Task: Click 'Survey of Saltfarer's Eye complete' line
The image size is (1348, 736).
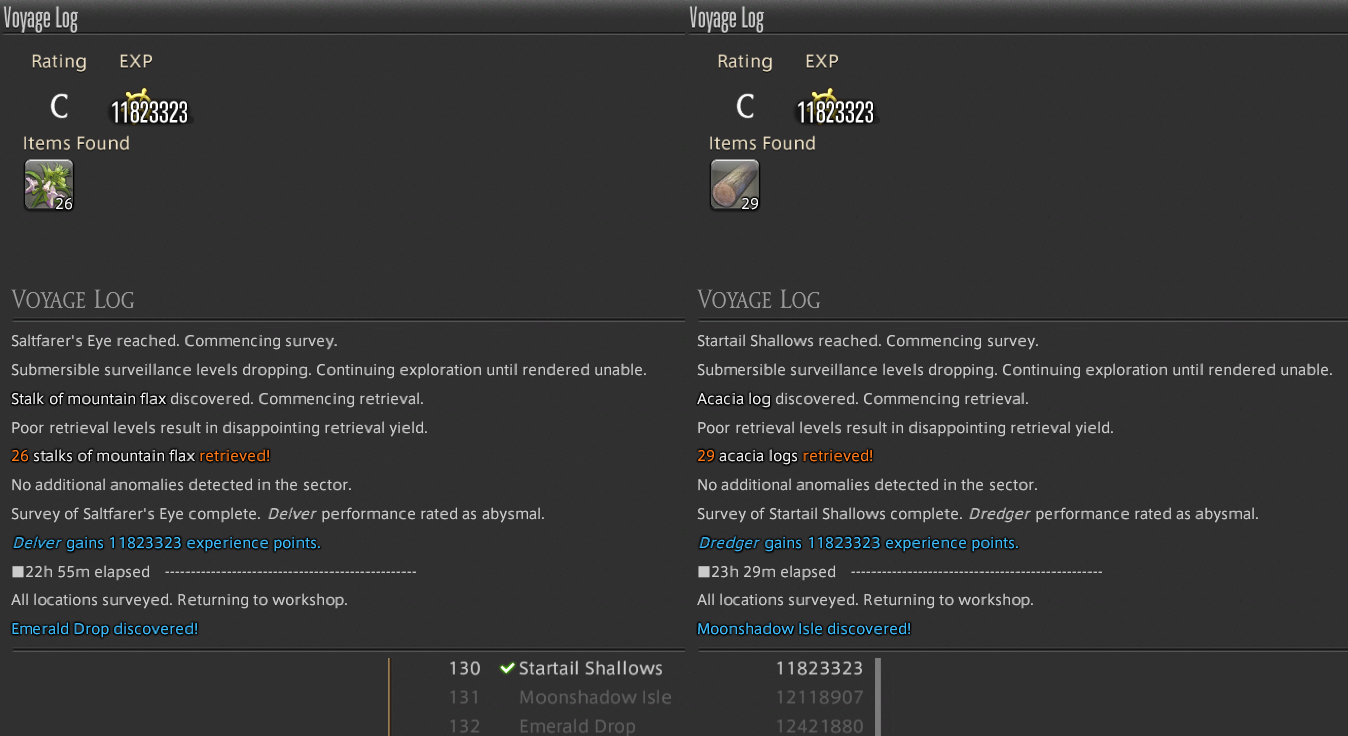Action: point(278,514)
